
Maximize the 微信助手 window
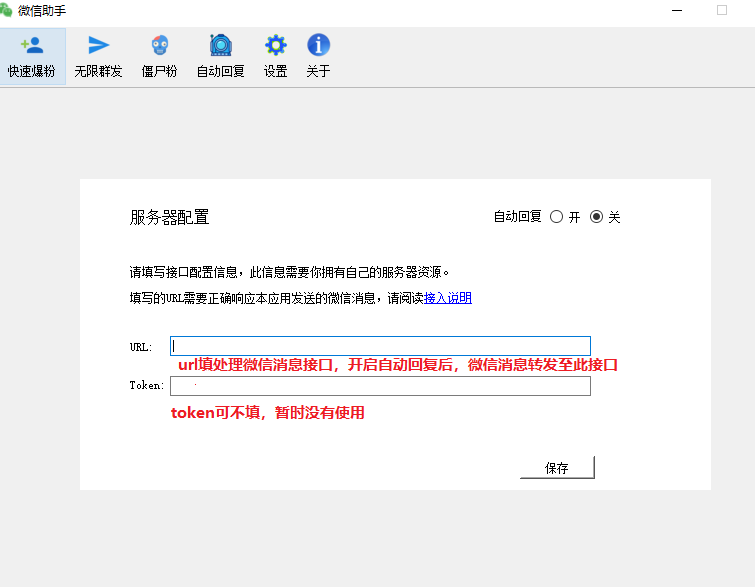(x=722, y=10)
